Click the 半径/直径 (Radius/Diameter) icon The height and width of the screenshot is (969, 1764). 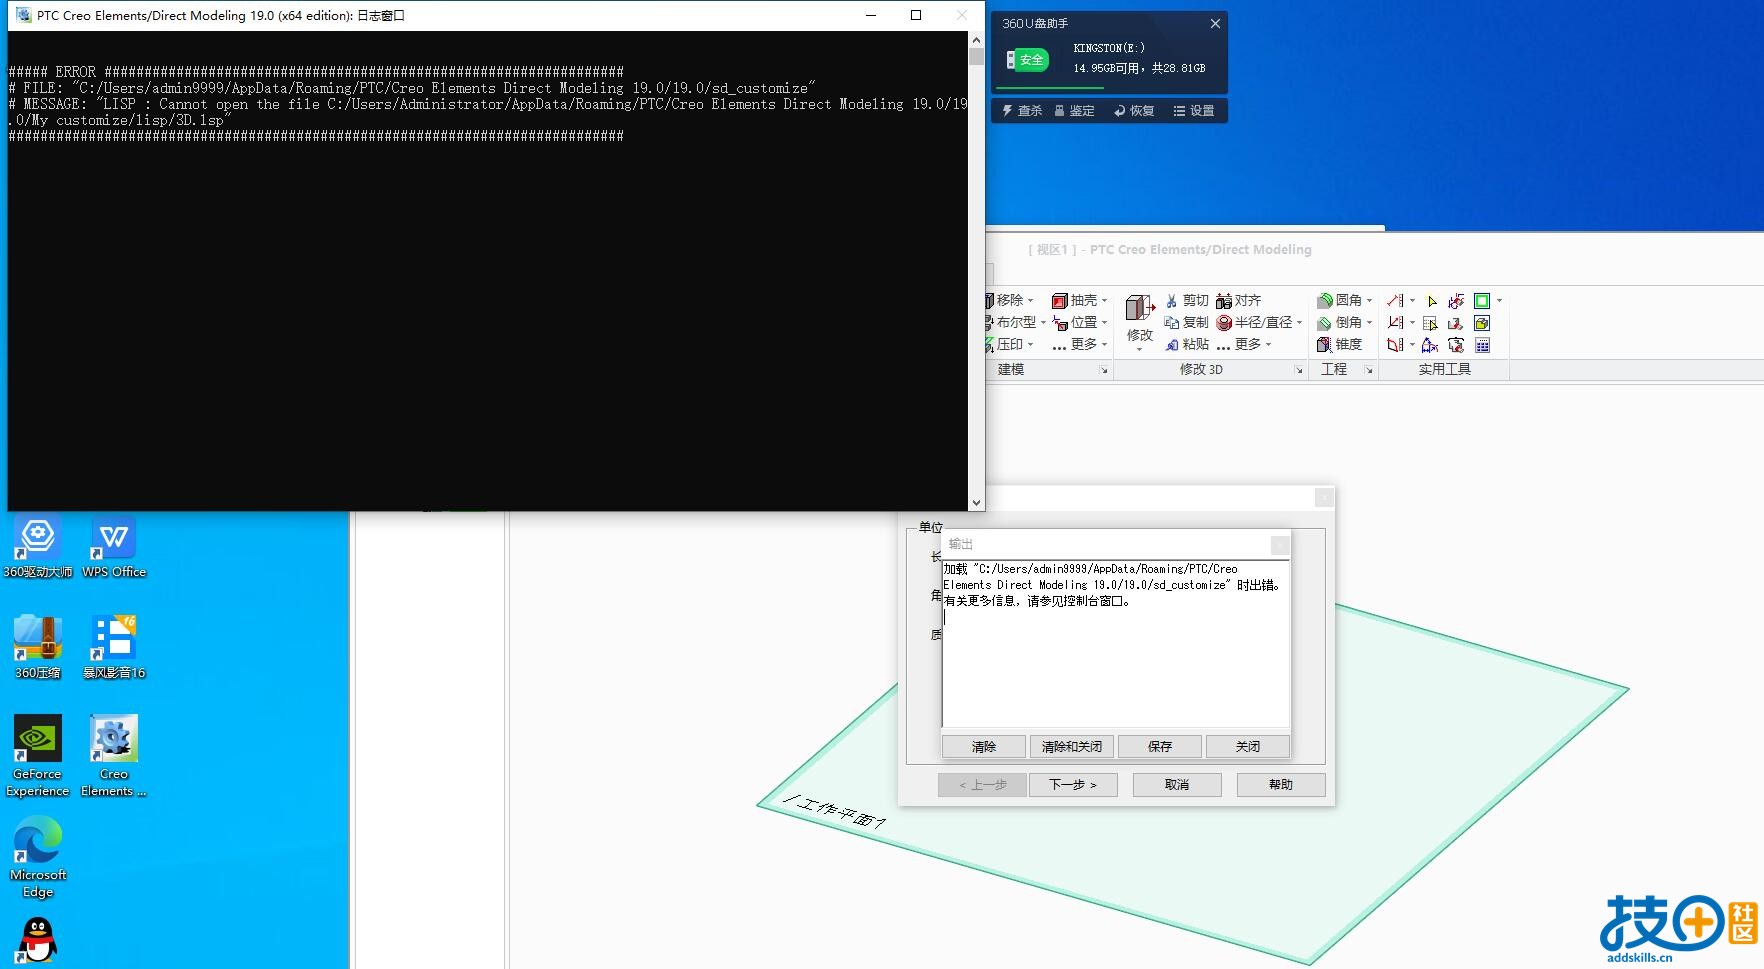pos(1223,323)
